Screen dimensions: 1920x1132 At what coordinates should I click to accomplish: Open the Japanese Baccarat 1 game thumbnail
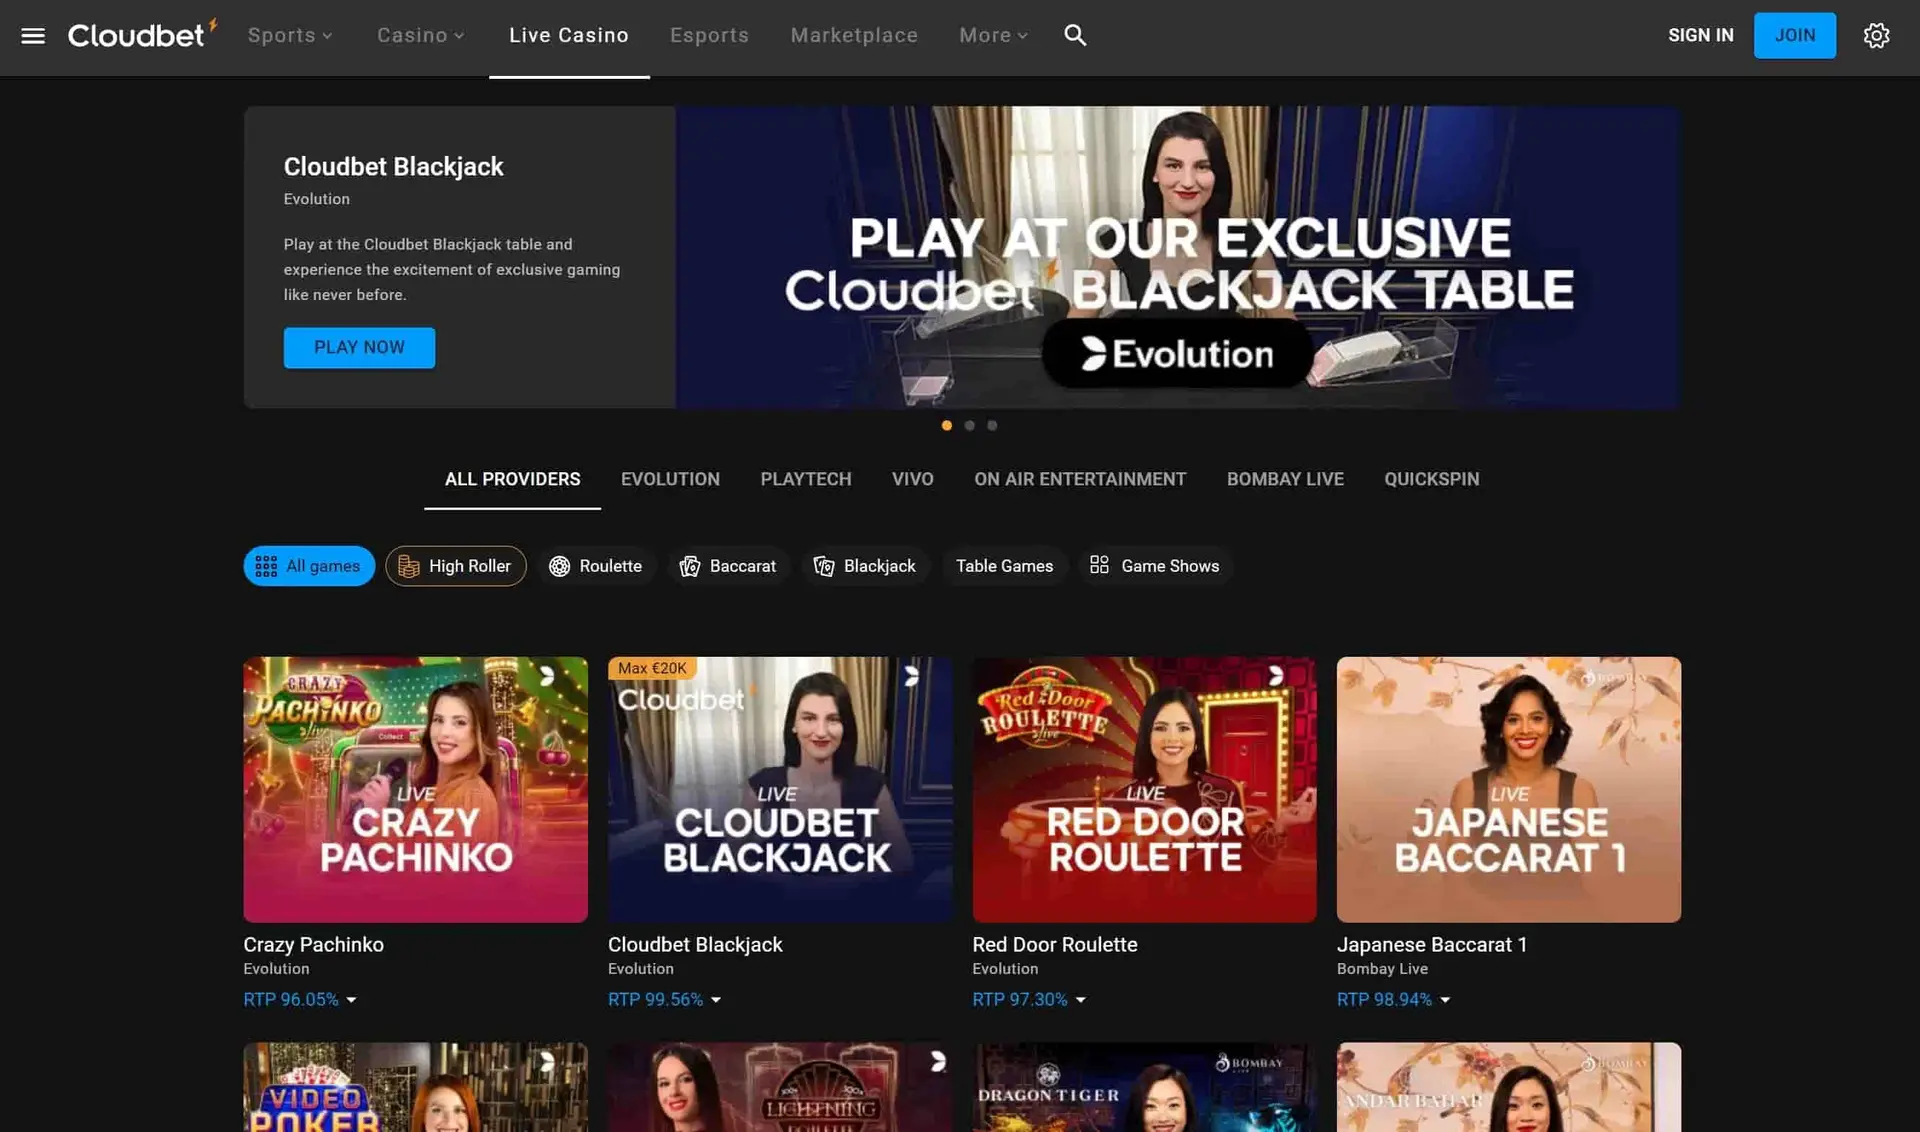click(x=1508, y=789)
